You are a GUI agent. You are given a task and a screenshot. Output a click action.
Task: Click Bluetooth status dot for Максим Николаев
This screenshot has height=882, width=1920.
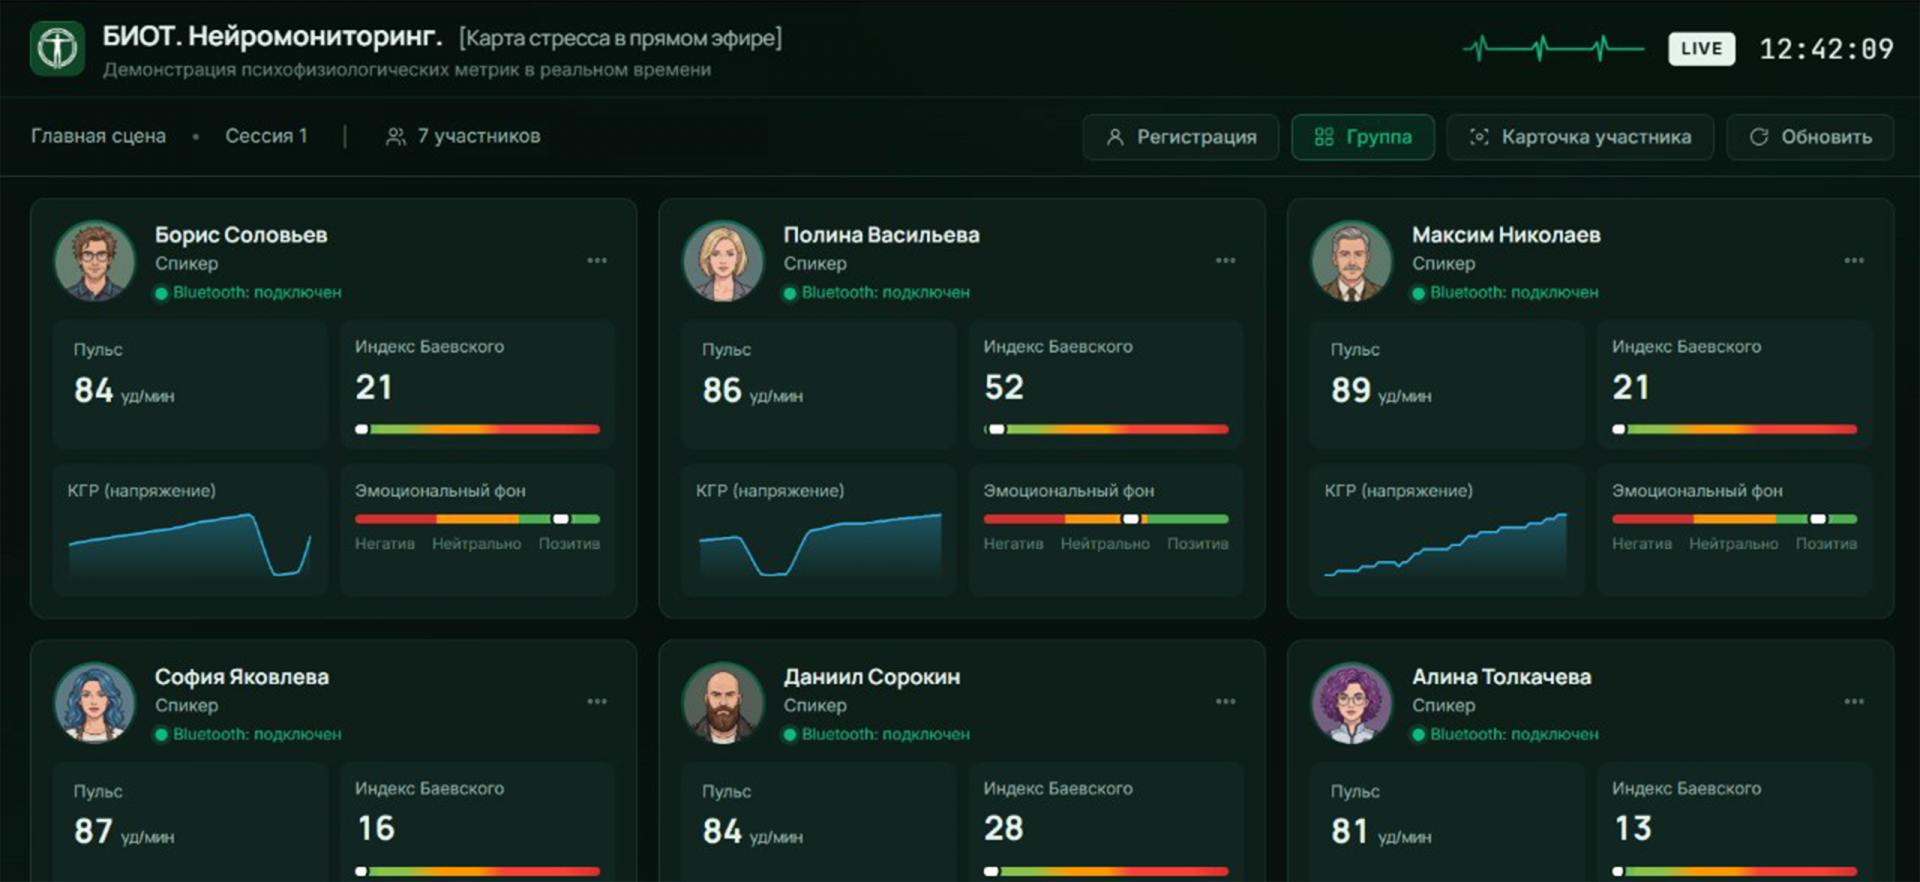pyautogui.click(x=1418, y=293)
